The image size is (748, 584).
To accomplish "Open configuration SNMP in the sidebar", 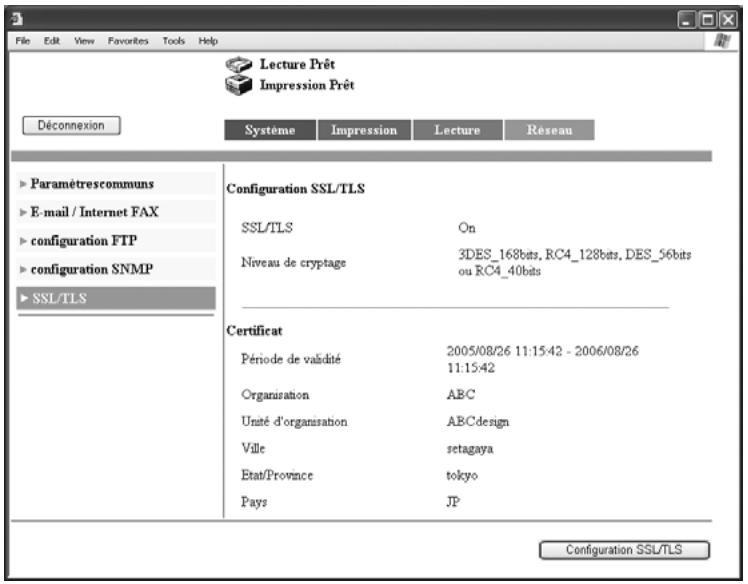I will coord(116,269).
